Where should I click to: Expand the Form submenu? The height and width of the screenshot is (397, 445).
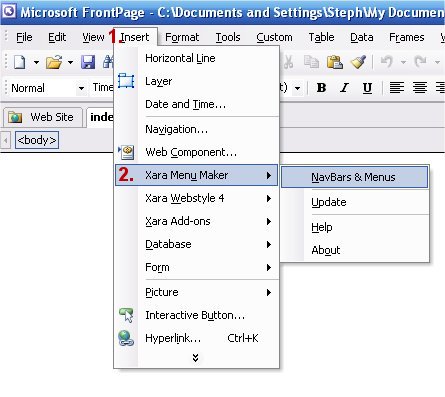click(196, 267)
